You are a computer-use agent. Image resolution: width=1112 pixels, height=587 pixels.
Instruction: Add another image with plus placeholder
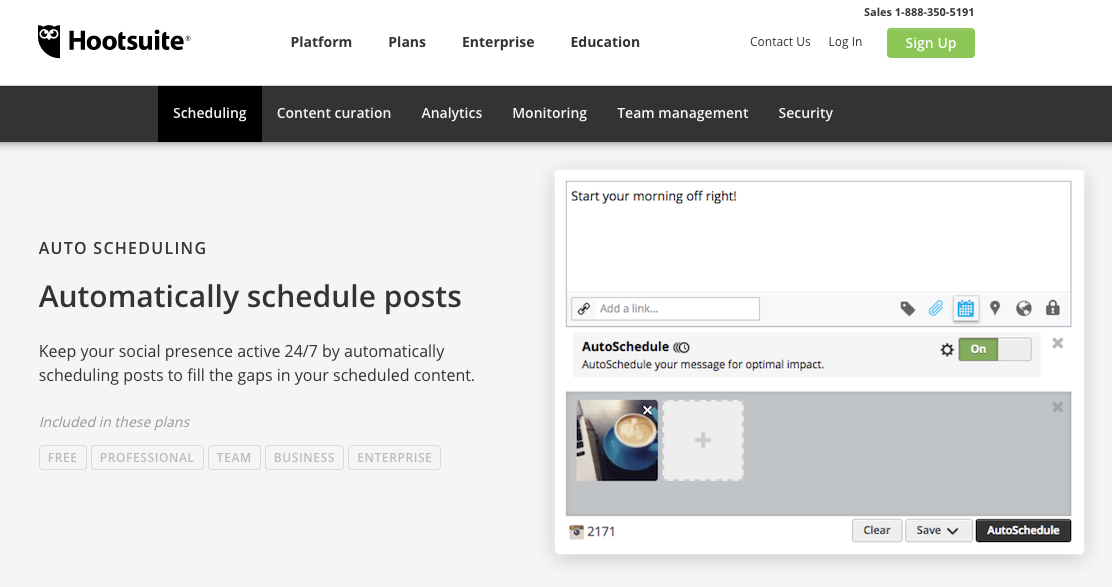coord(703,440)
